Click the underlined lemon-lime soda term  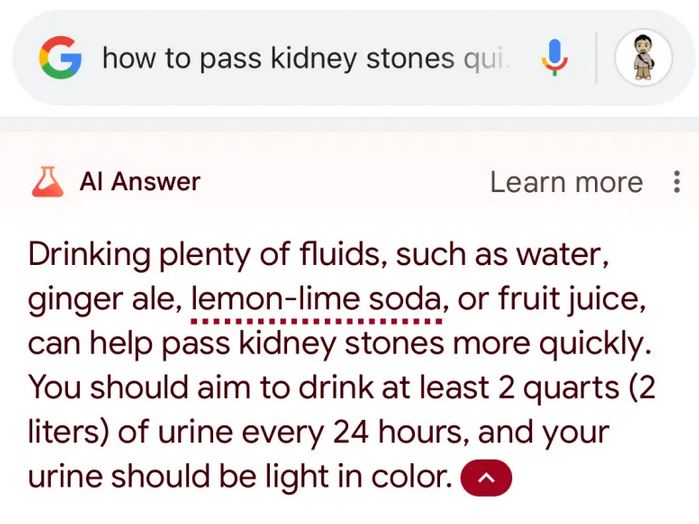[315, 298]
